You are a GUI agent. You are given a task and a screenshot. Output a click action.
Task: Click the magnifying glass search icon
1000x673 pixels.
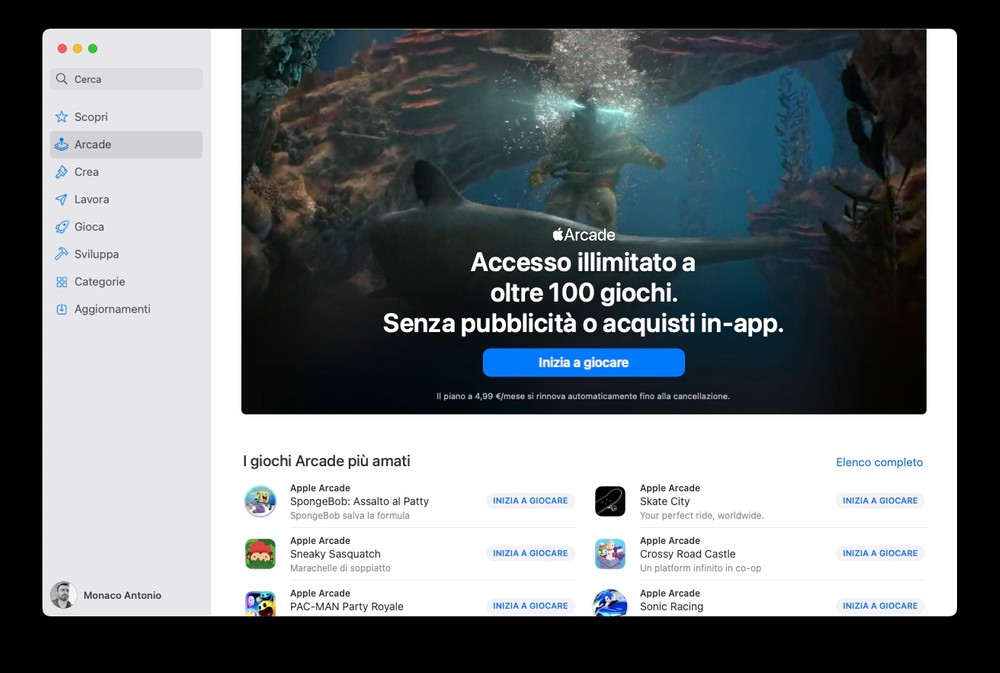pos(63,79)
